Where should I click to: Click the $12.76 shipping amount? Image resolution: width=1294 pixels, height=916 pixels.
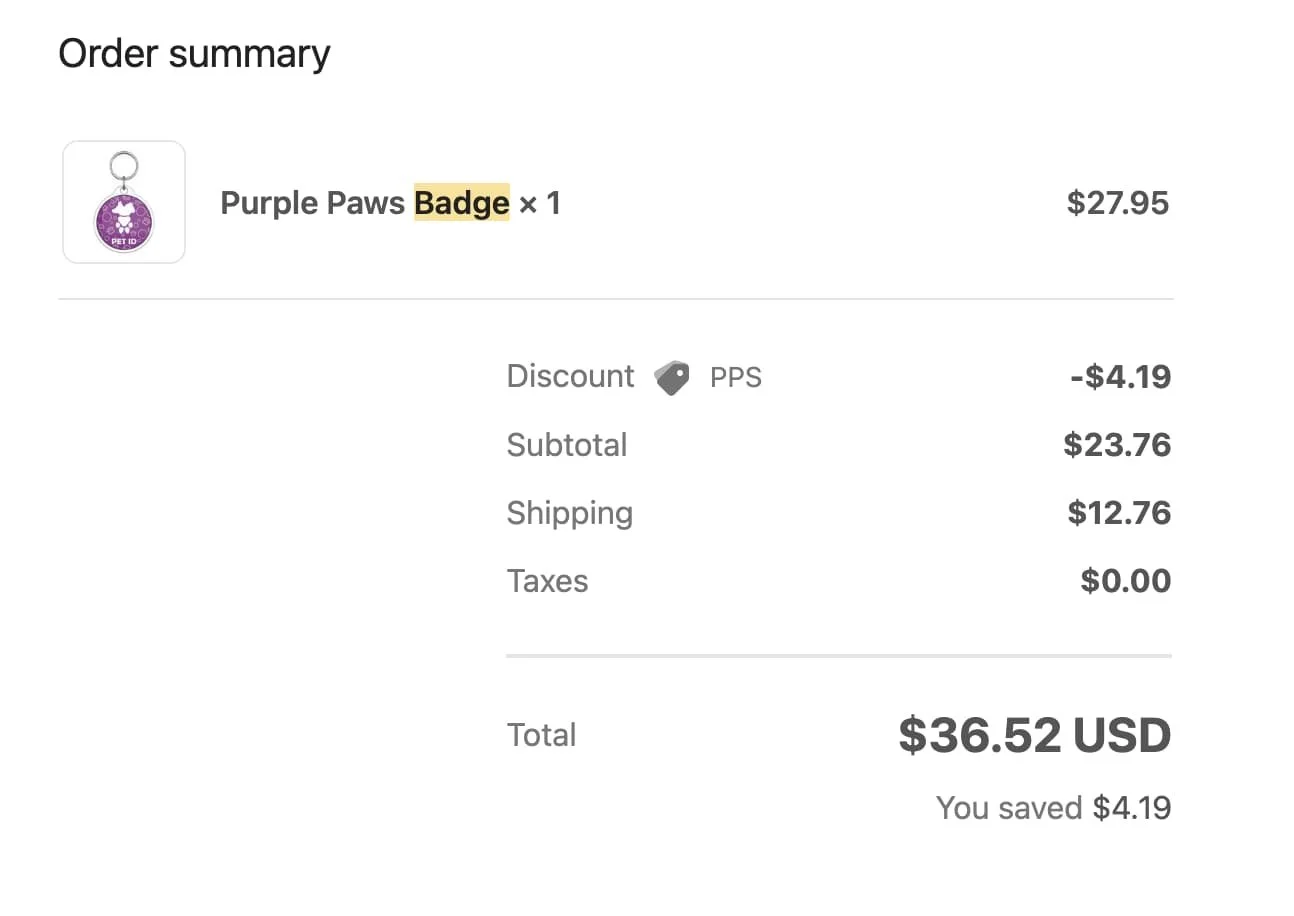[x=1119, y=513]
